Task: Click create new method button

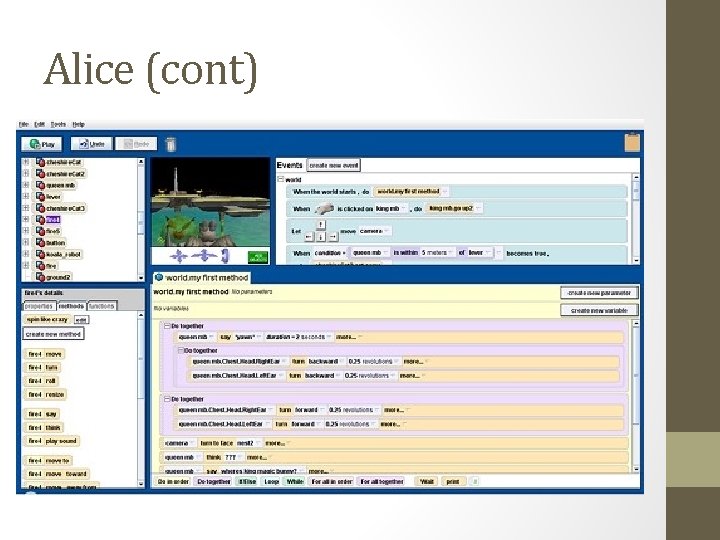Action: [53, 334]
